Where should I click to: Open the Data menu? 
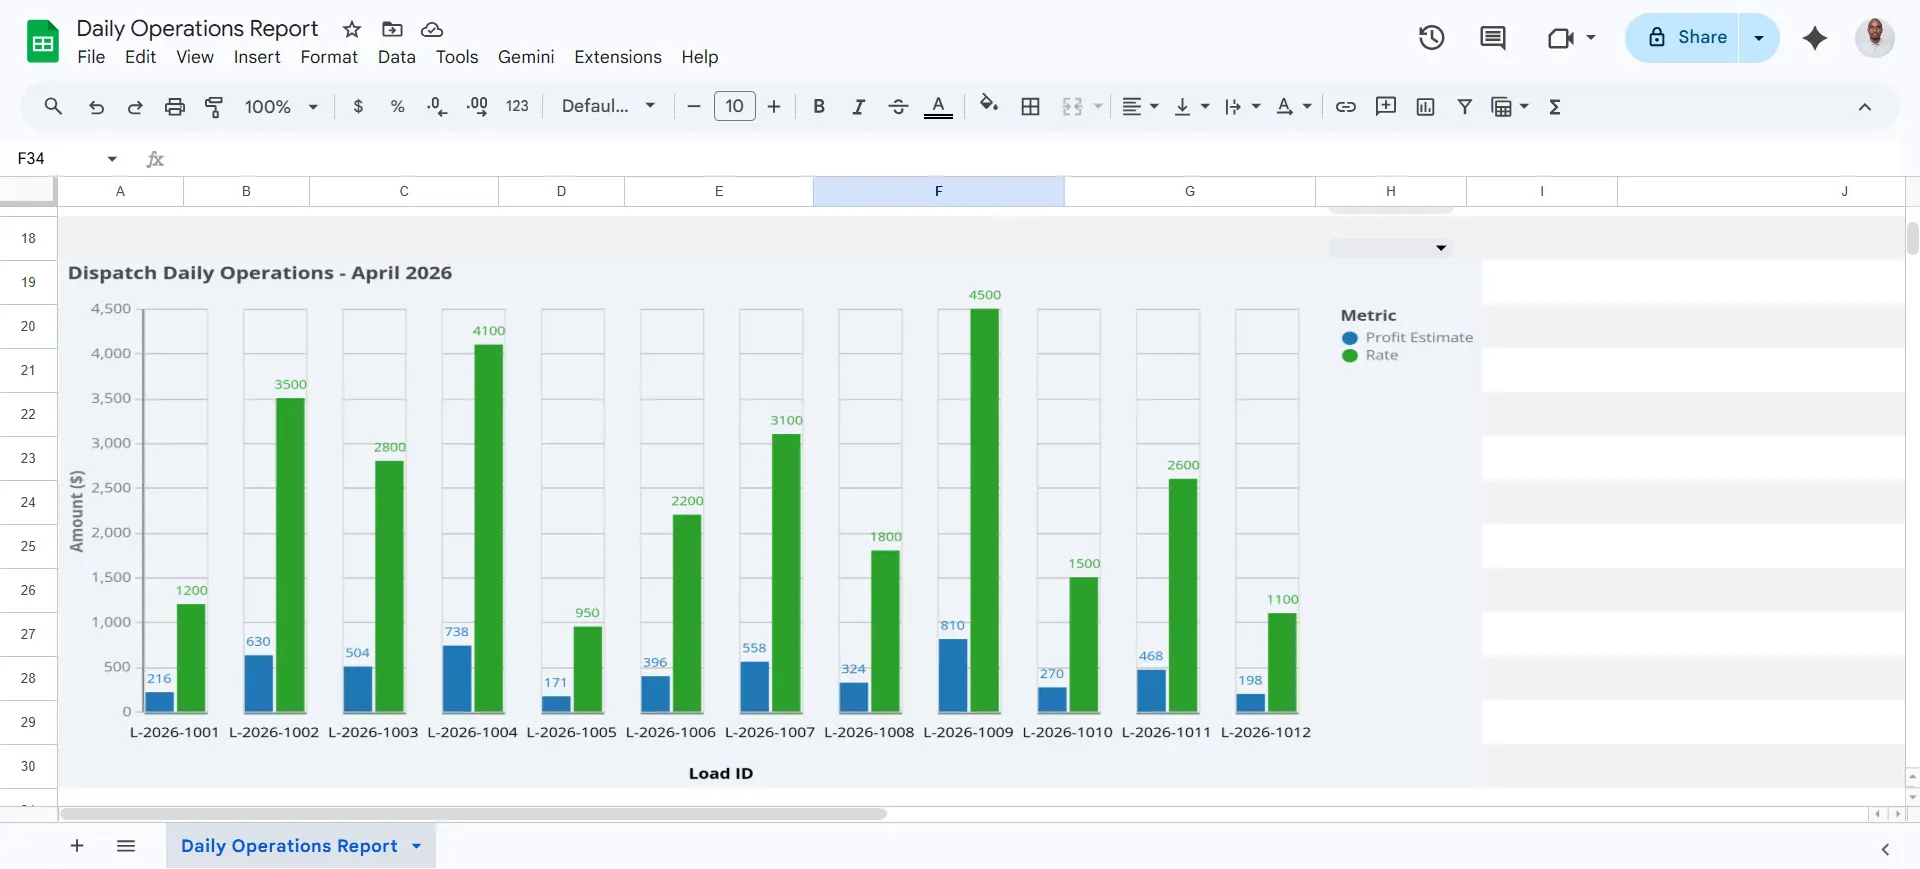point(397,57)
